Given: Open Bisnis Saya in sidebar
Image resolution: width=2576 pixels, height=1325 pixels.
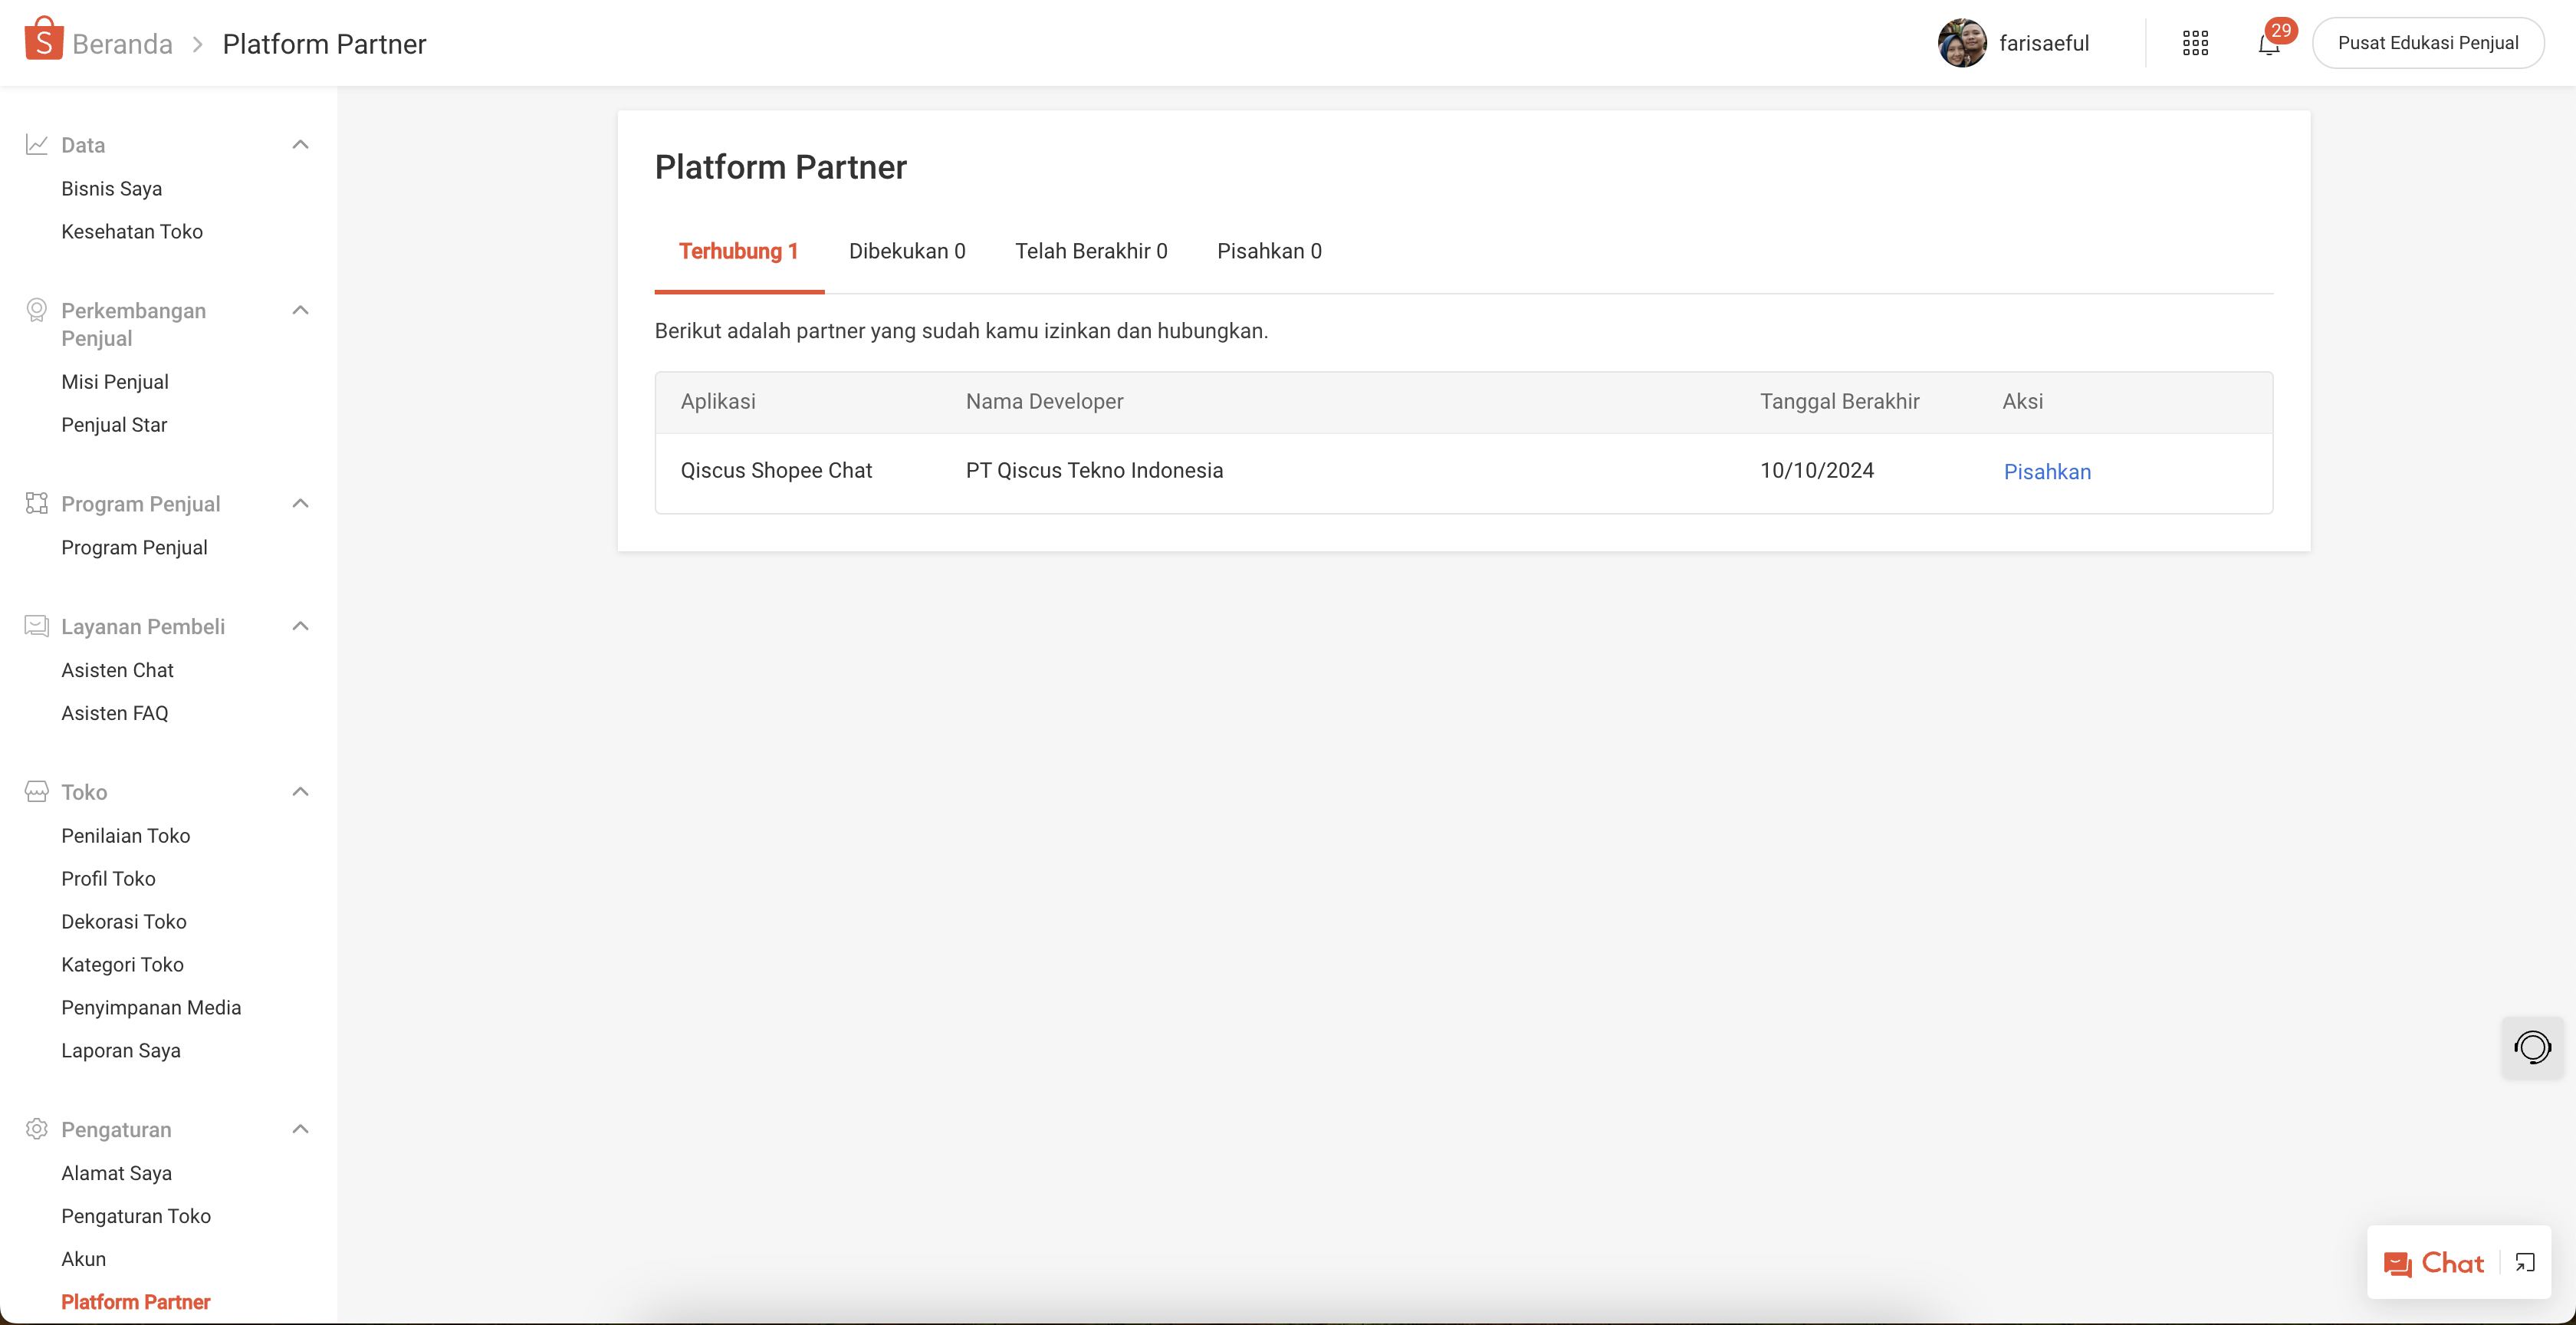Looking at the screenshot, I should (111, 189).
